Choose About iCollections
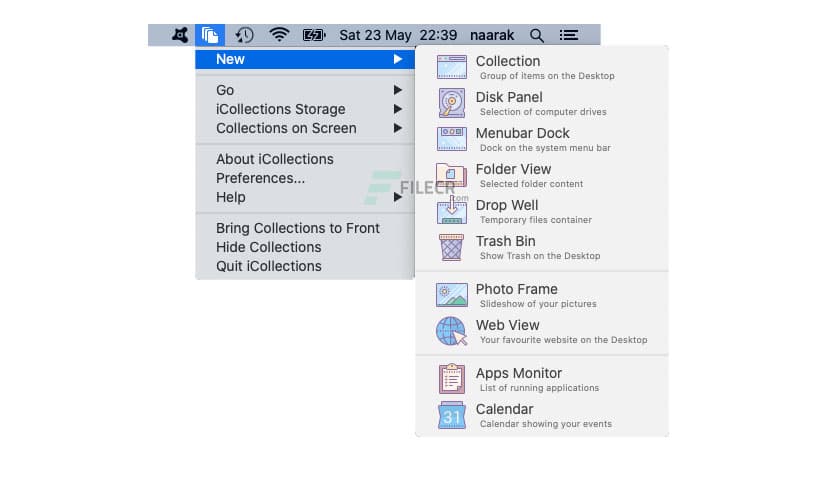The image size is (836, 484). coord(305,159)
